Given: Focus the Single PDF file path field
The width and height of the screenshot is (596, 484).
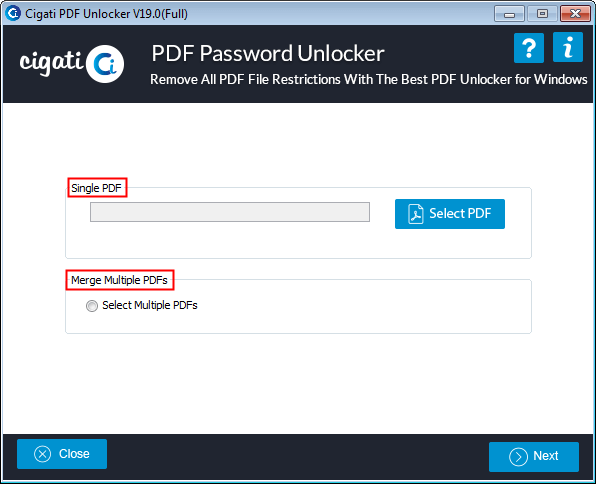Looking at the screenshot, I should [x=230, y=212].
